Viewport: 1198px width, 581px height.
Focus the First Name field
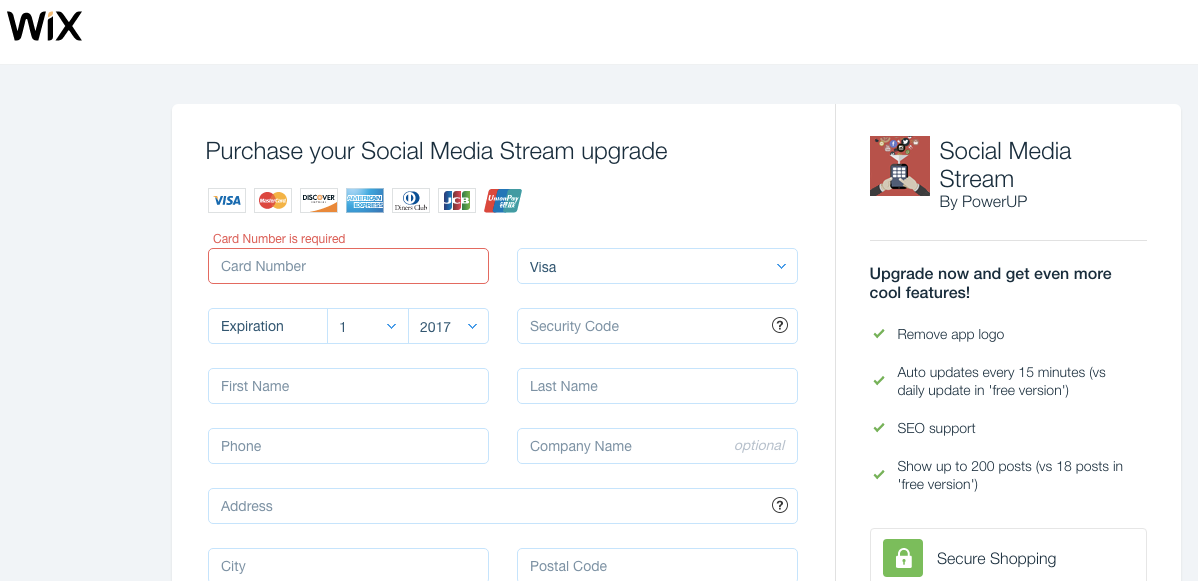348,386
